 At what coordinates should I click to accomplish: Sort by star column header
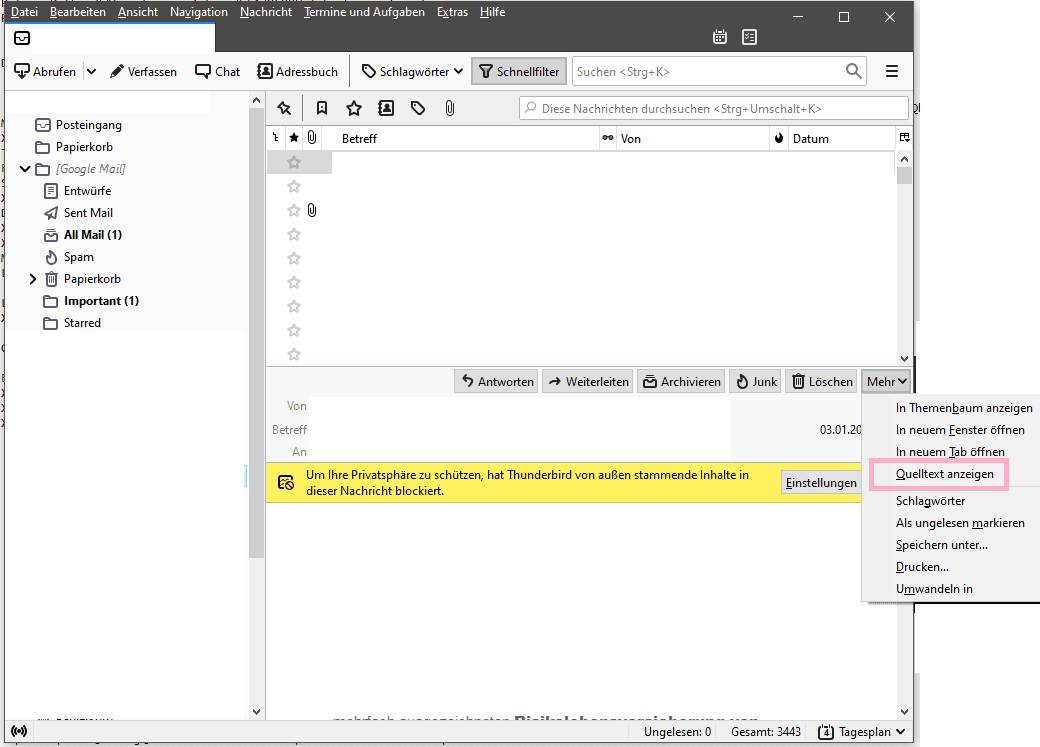pyautogui.click(x=294, y=138)
